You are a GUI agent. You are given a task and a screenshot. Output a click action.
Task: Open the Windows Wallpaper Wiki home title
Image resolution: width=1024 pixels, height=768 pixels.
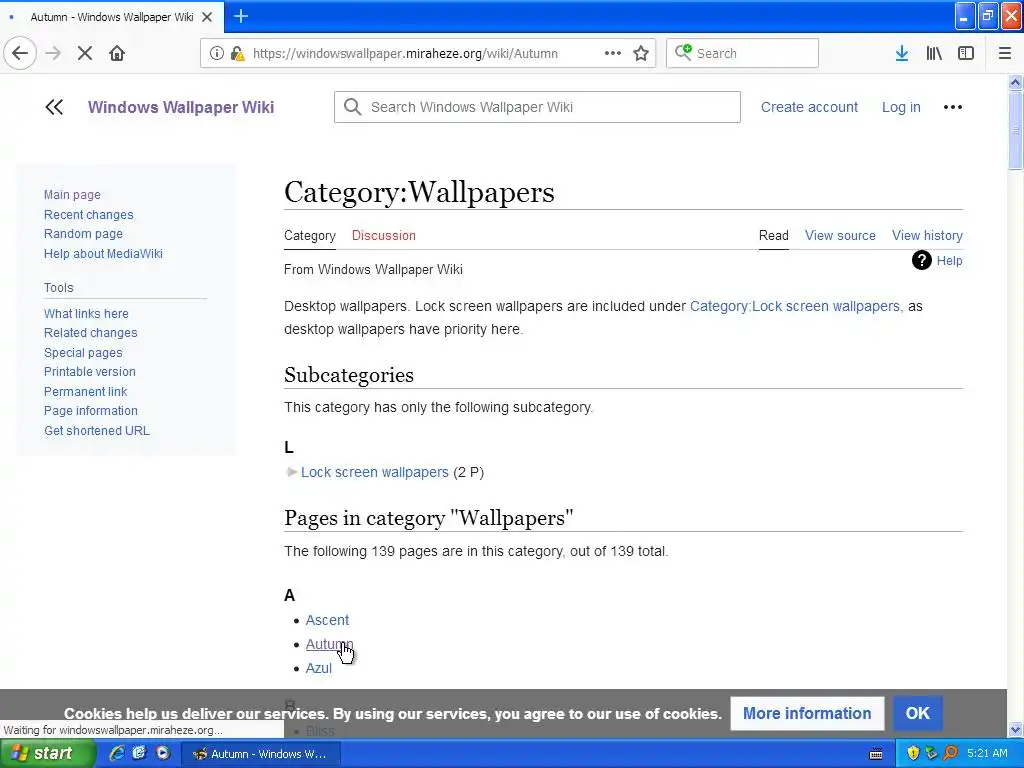181,107
